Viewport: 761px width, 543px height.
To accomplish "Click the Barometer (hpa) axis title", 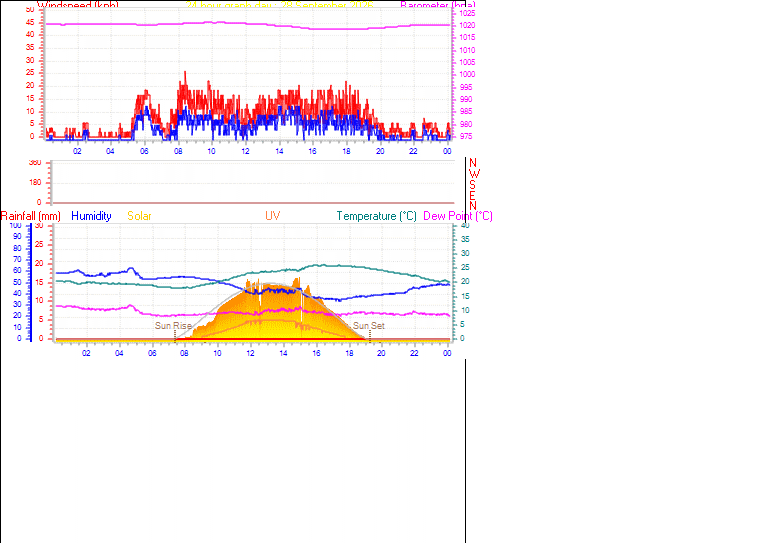I will [x=438, y=5].
